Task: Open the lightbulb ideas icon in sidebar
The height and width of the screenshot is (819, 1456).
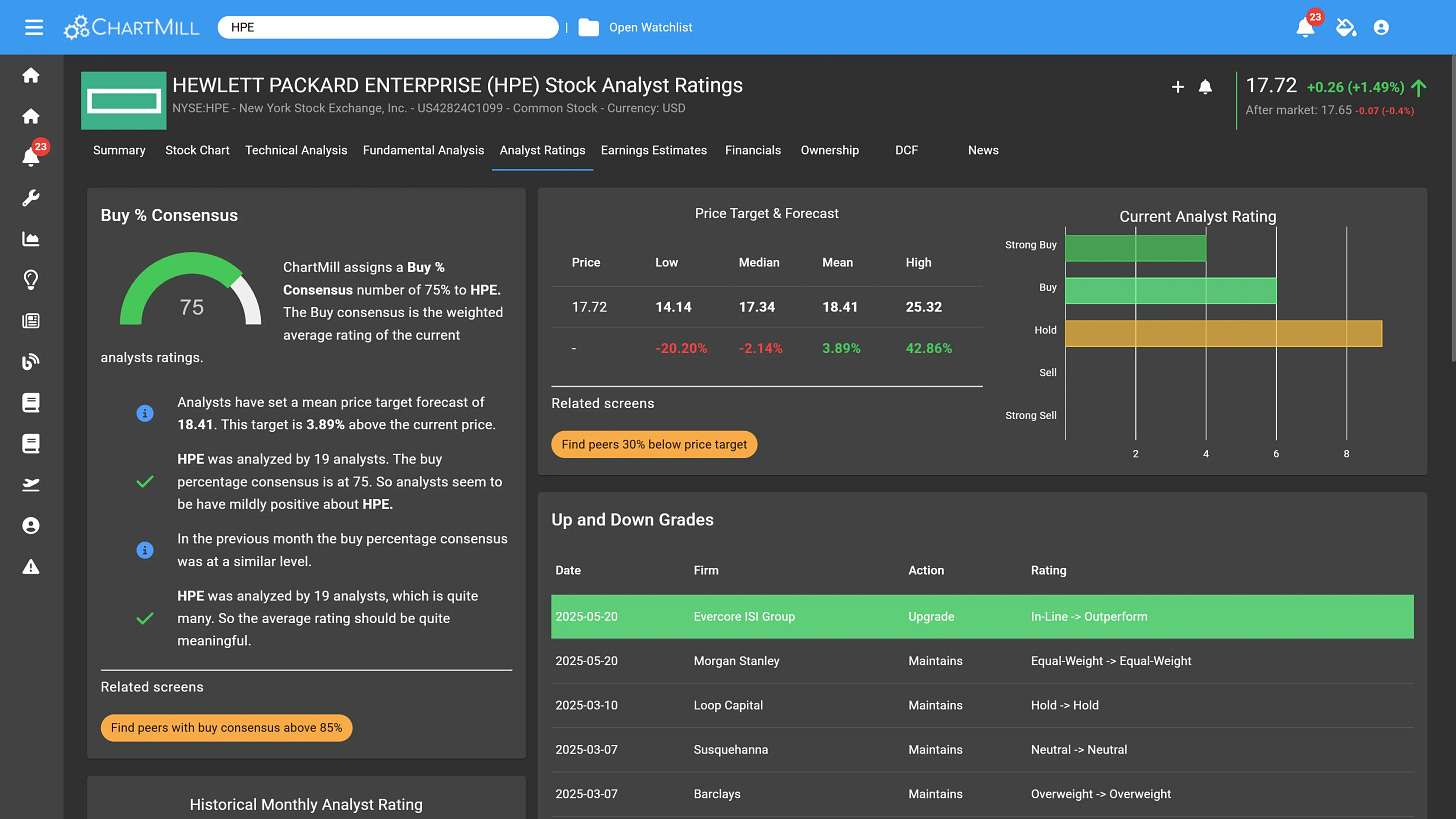Action: pyautogui.click(x=31, y=279)
